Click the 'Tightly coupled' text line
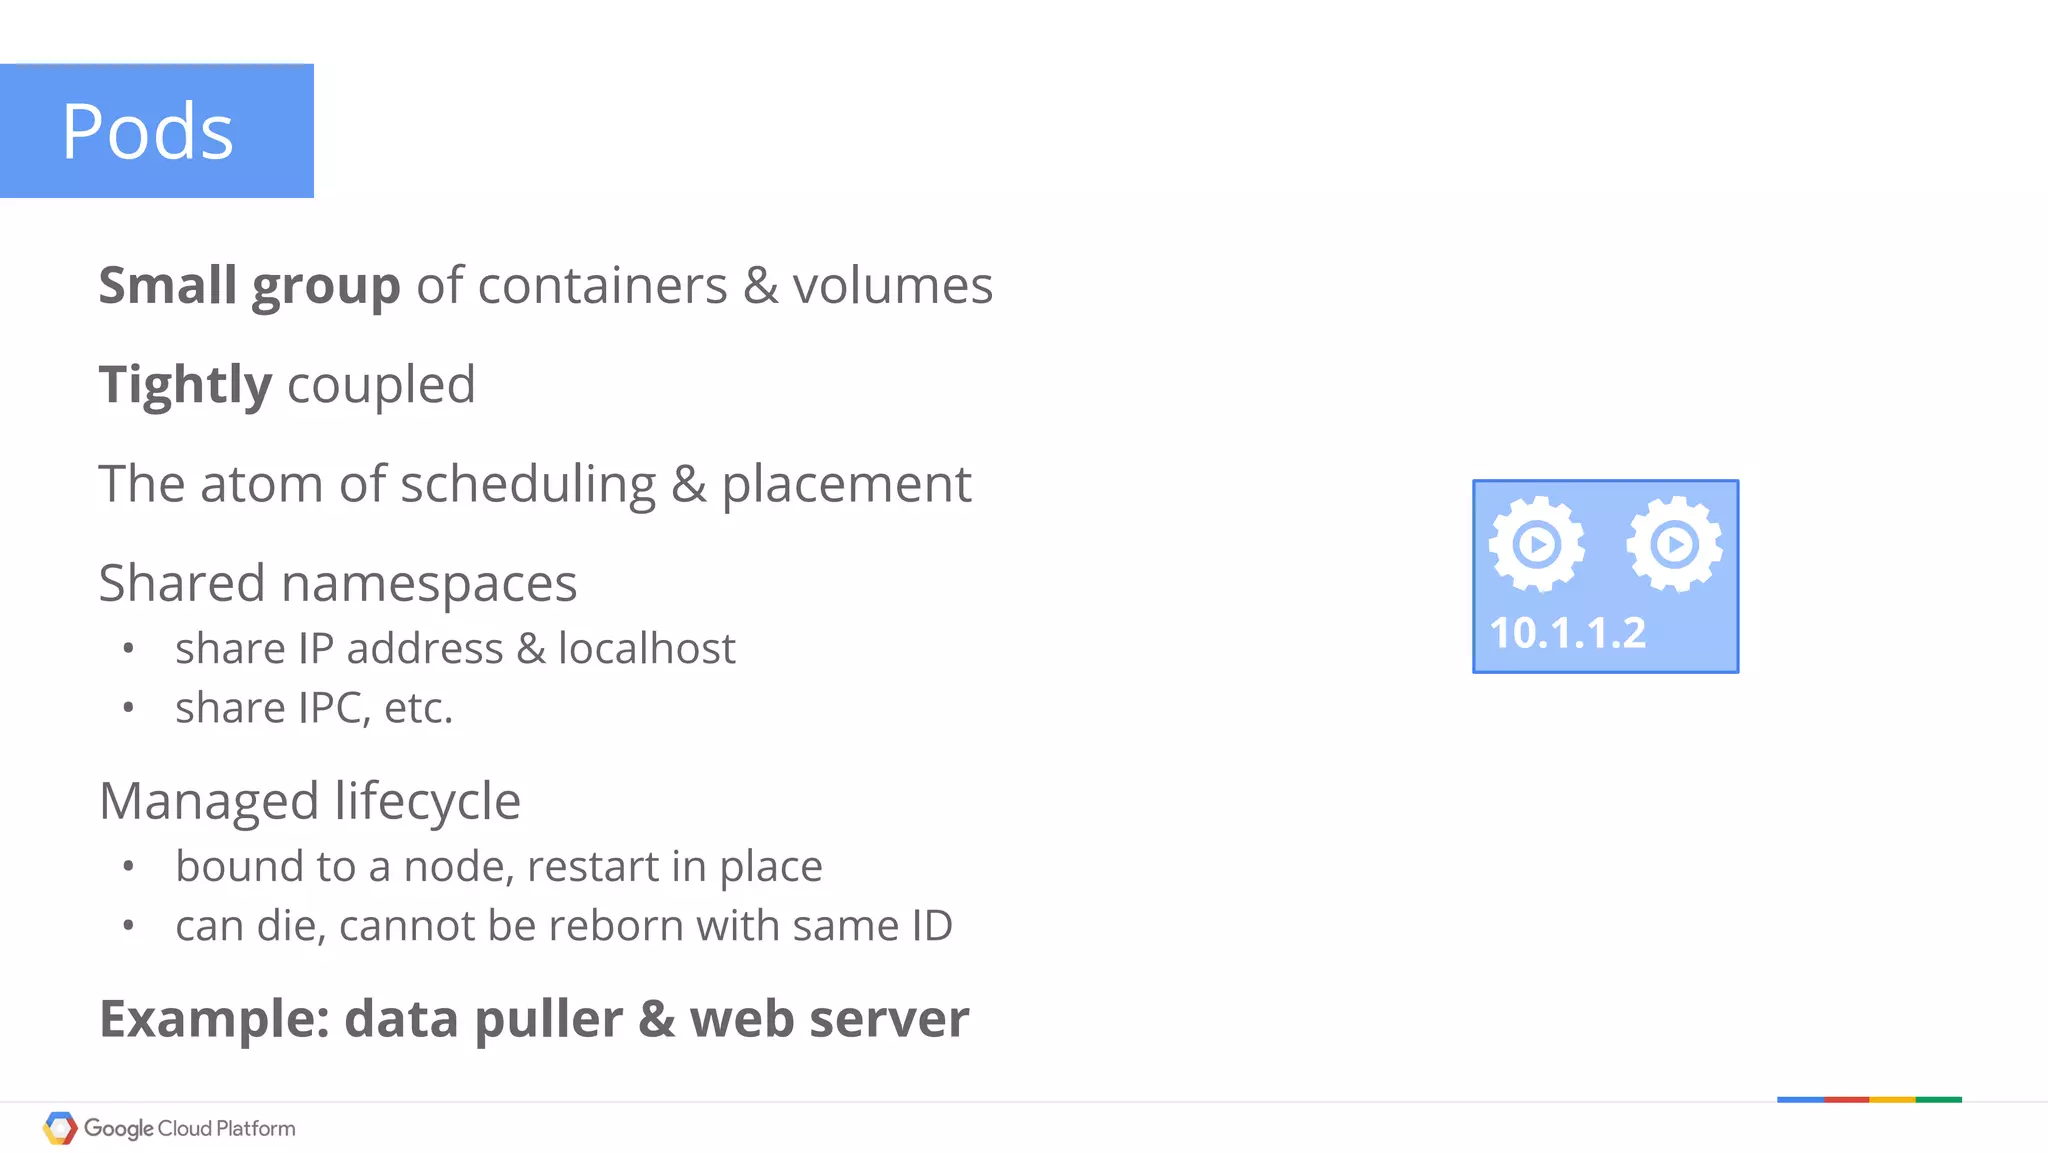2048x1153 pixels. coord(287,385)
